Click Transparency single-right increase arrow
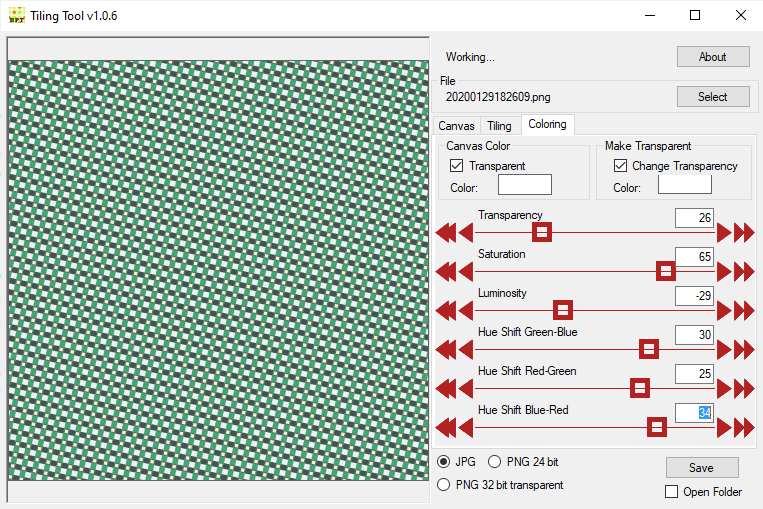Screen dimensions: 763x509 pos(724,233)
